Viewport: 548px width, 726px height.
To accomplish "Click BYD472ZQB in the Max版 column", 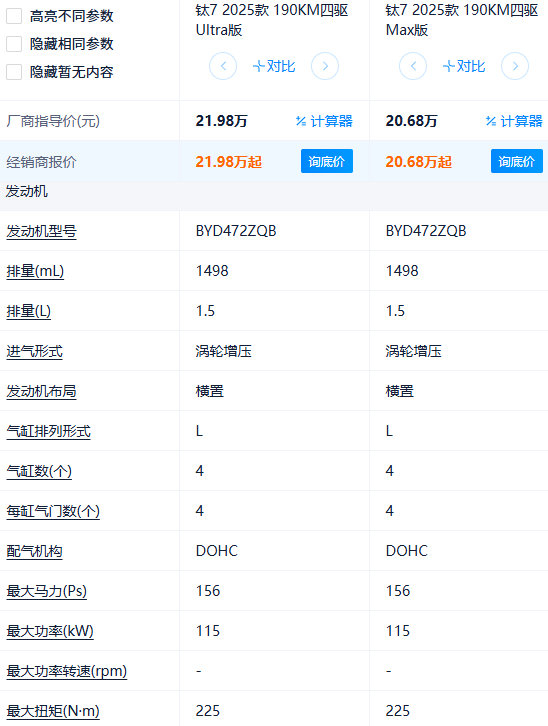I will point(426,231).
